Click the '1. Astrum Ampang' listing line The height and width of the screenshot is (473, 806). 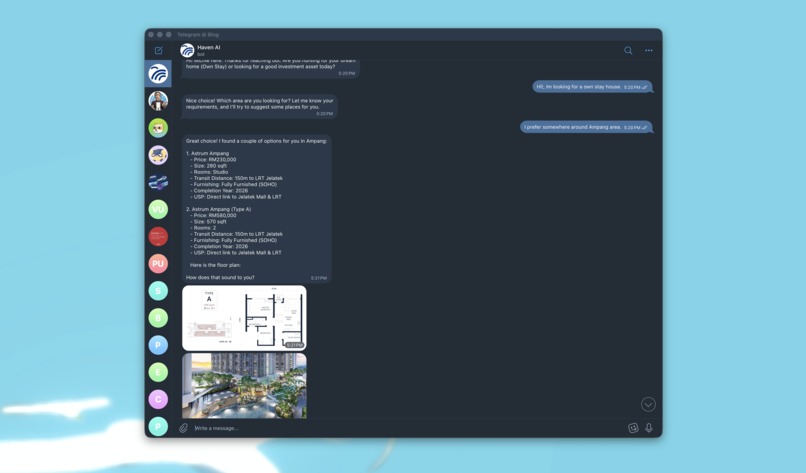pyautogui.click(x=207, y=153)
